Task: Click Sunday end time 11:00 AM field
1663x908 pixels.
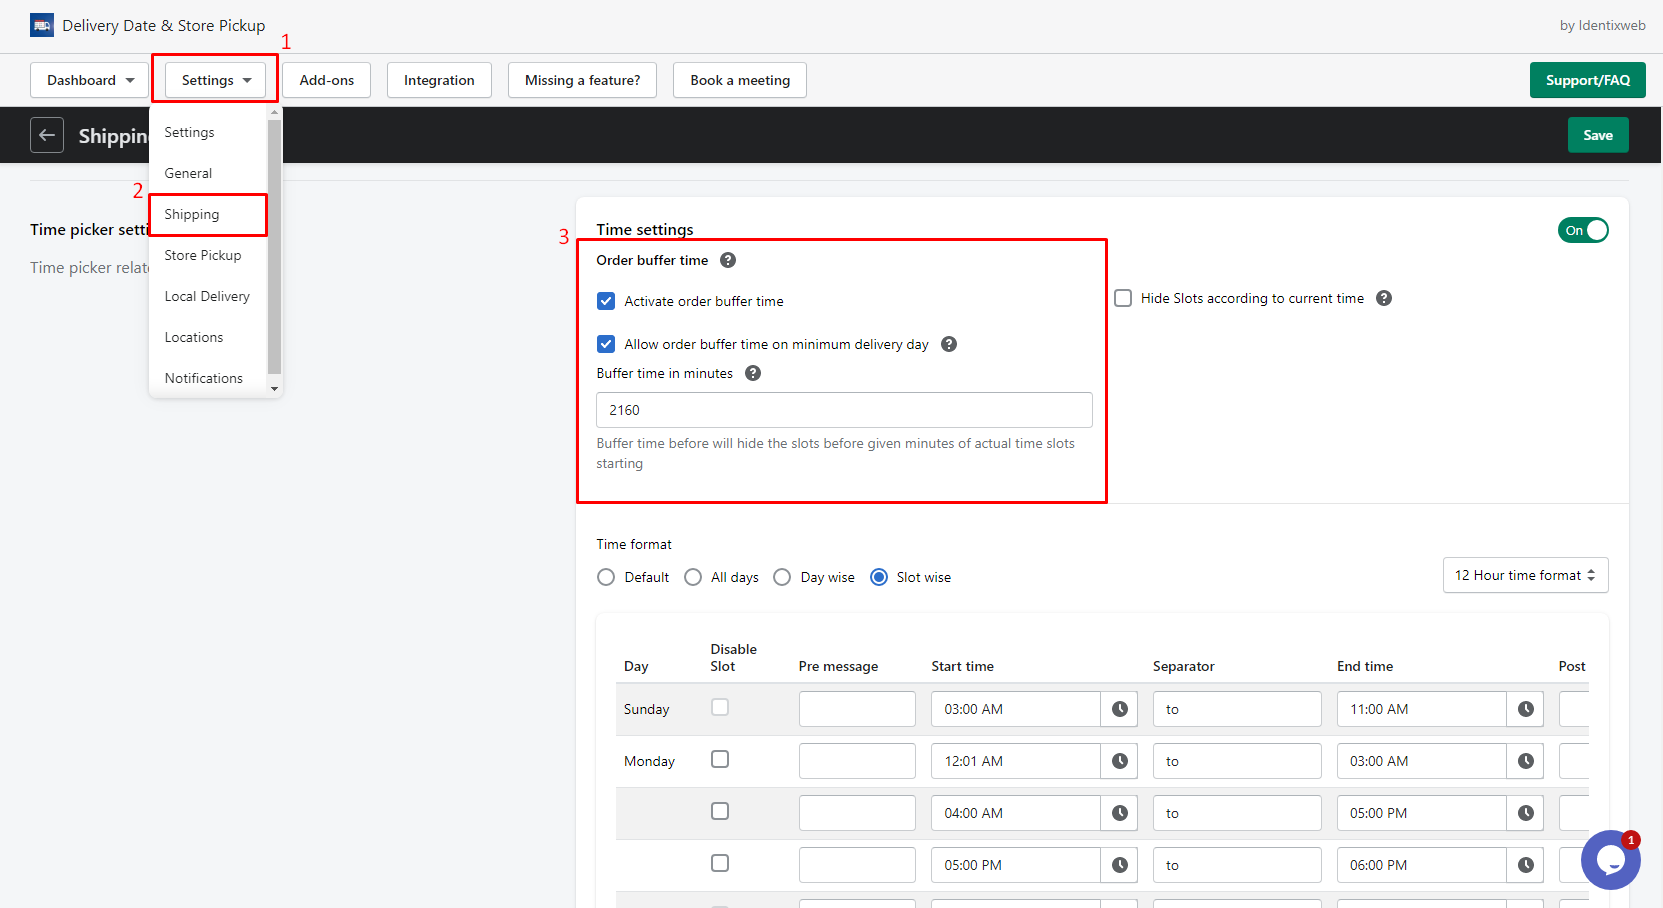Action: click(1422, 709)
